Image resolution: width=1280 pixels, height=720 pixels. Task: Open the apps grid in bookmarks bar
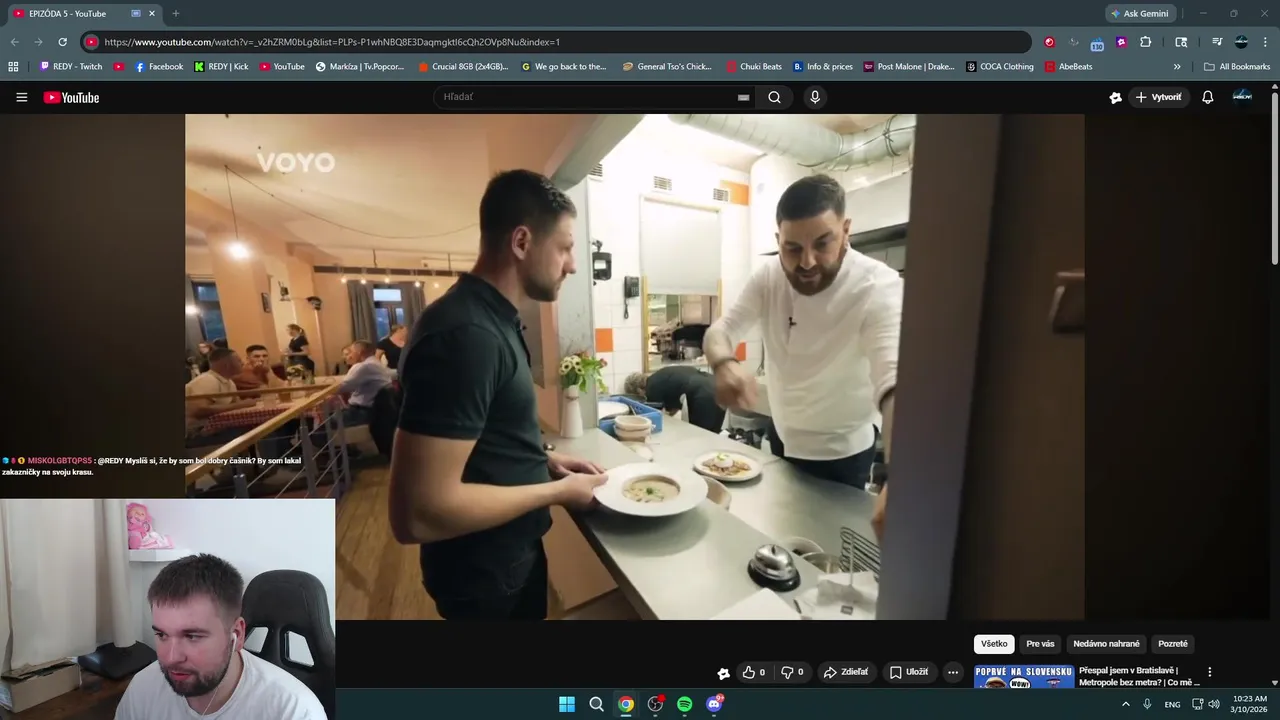pyautogui.click(x=13, y=67)
